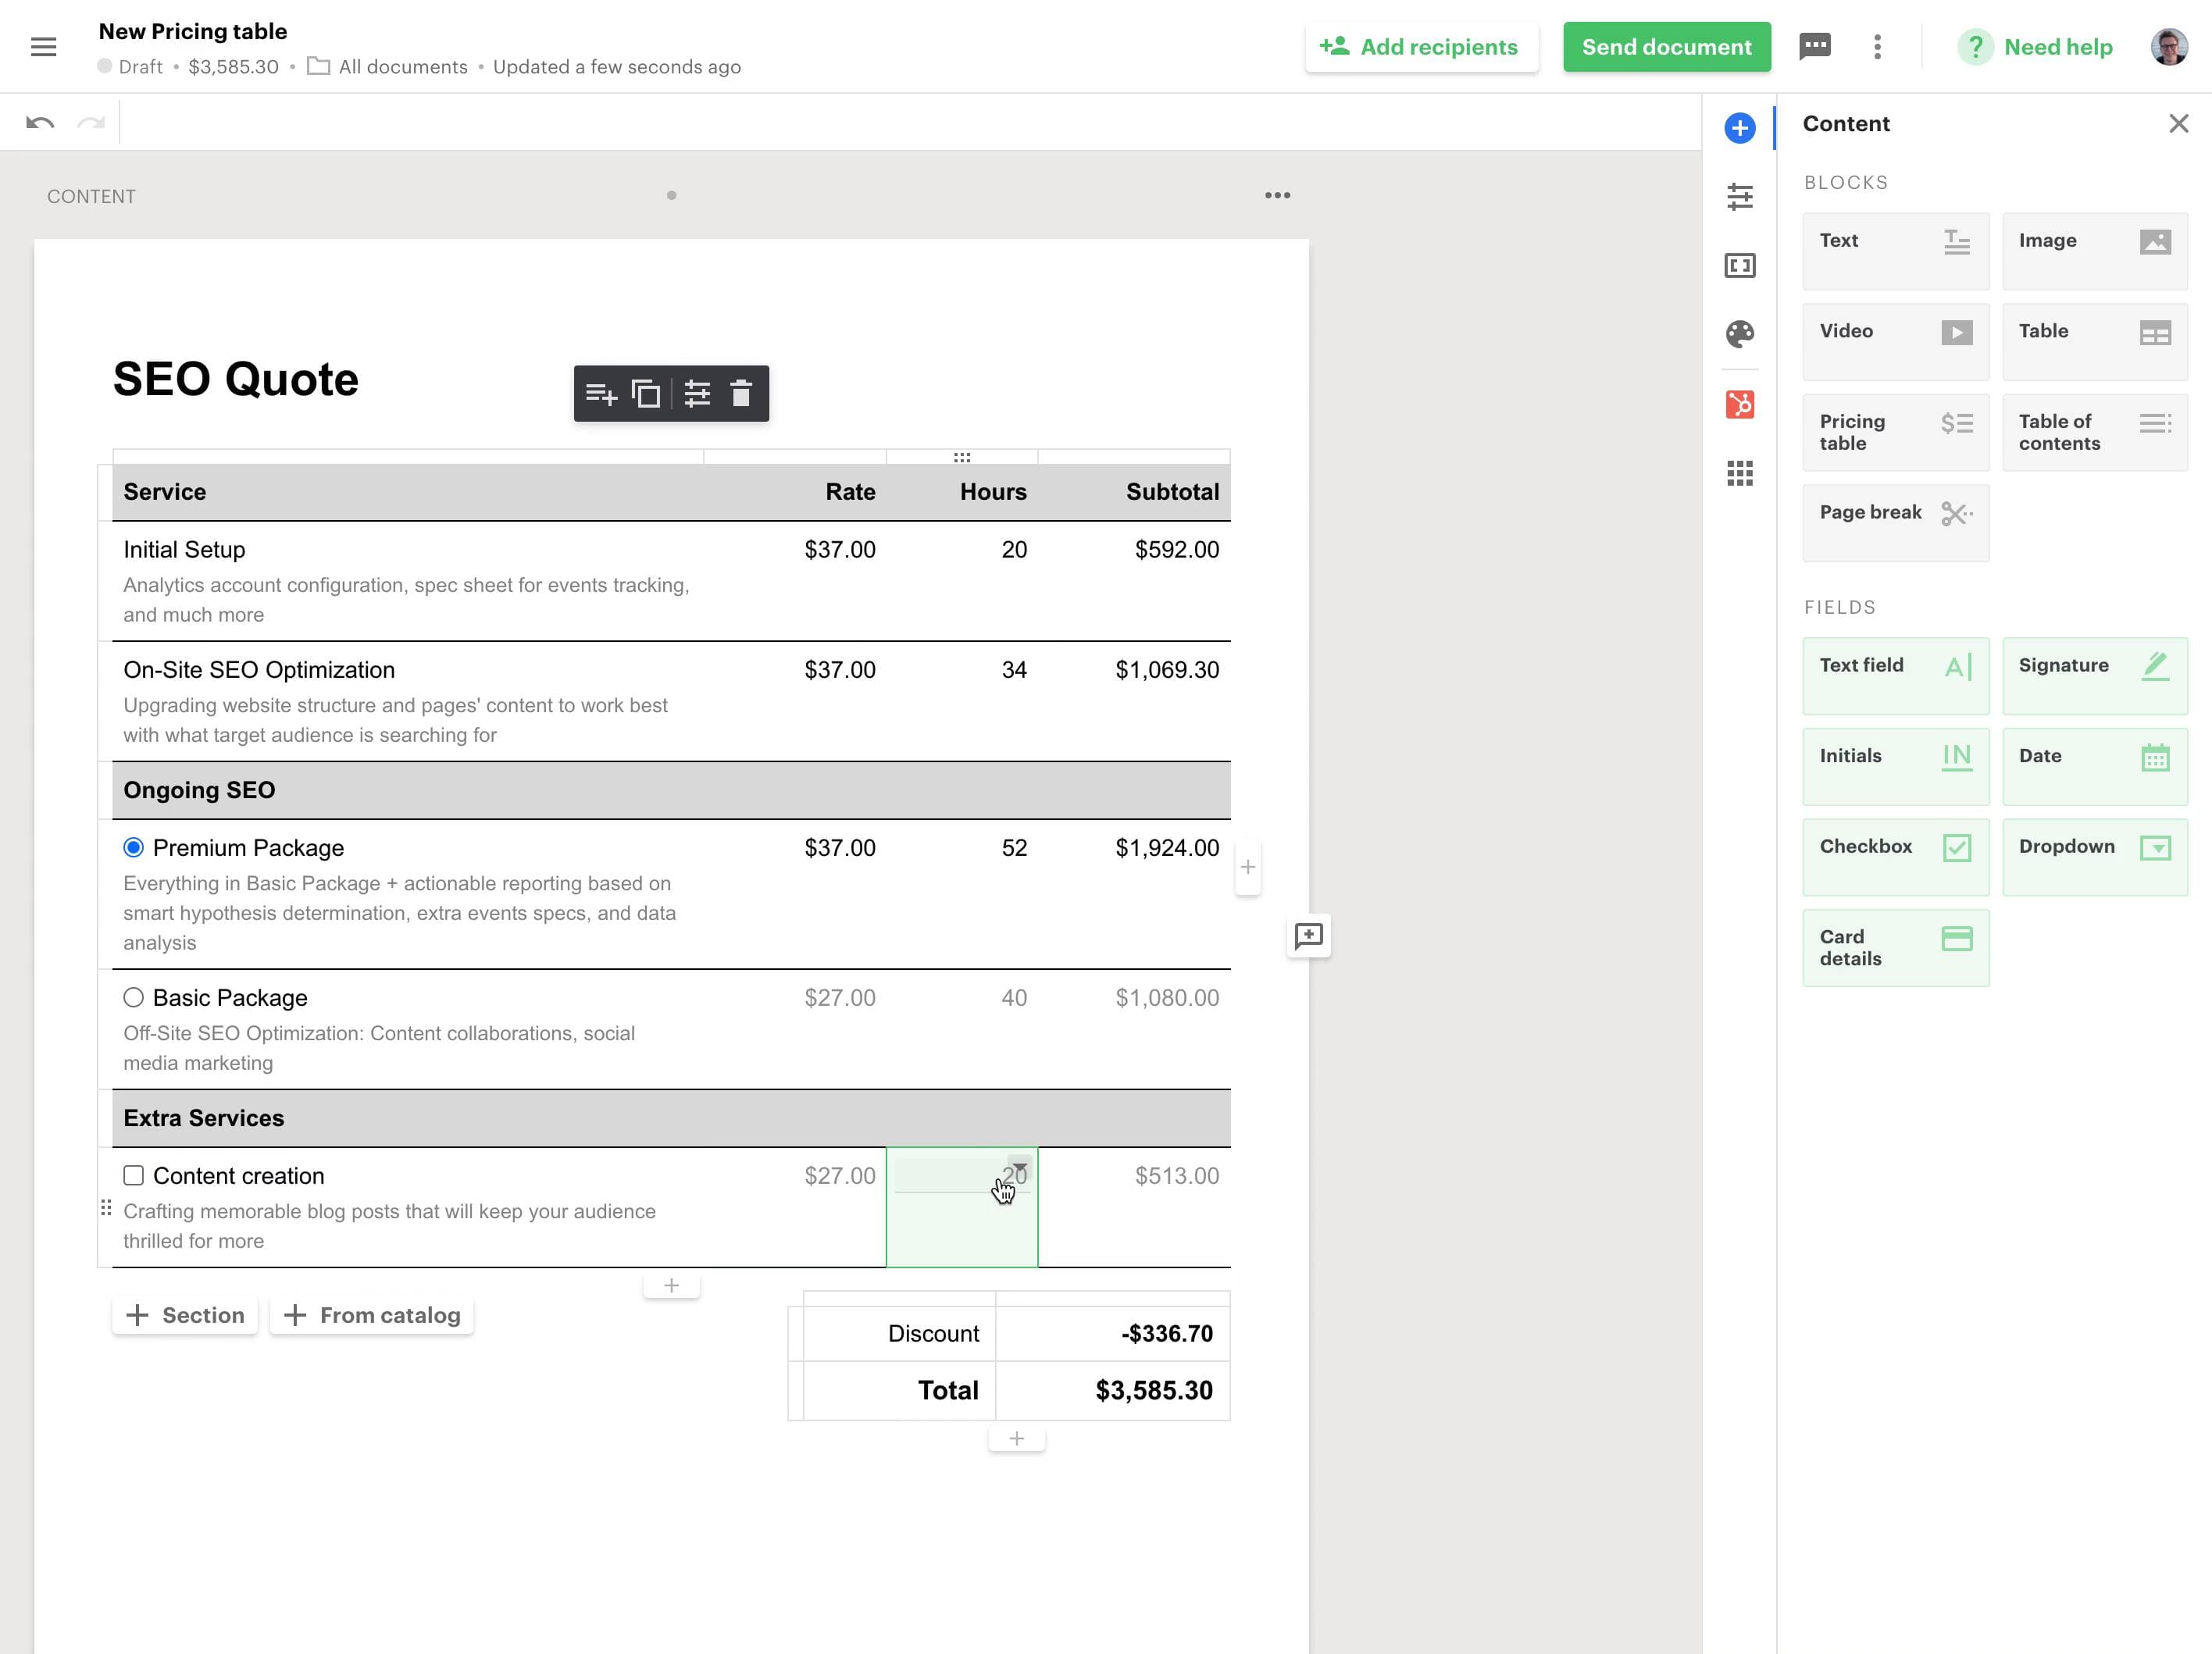The image size is (2212, 1654).
Task: Click the blue add content plus icon
Action: 1739,128
